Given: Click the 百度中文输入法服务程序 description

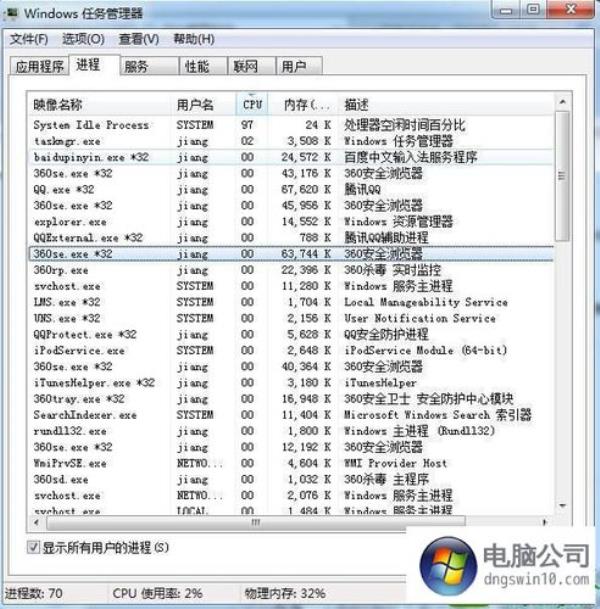Looking at the screenshot, I should click(410, 157).
